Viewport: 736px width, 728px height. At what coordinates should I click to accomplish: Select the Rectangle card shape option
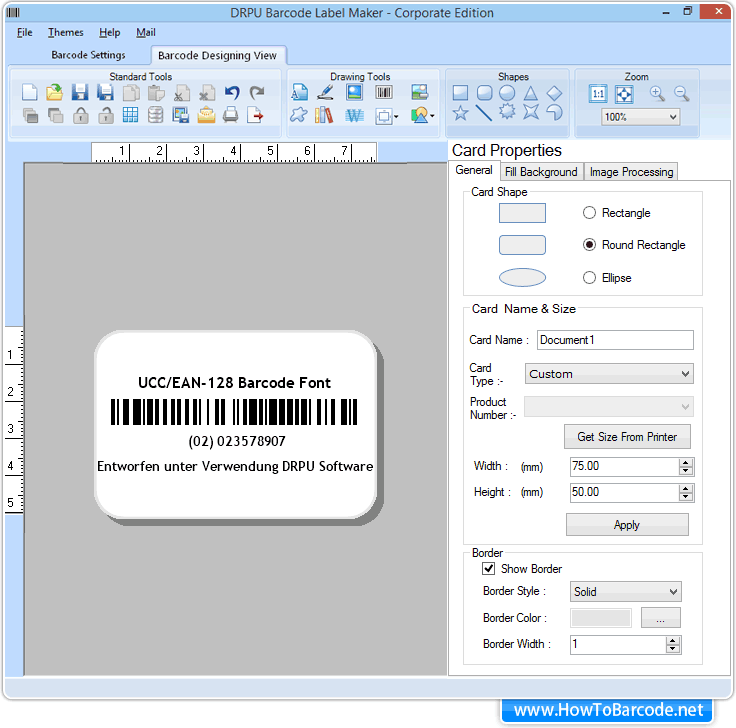coord(589,213)
